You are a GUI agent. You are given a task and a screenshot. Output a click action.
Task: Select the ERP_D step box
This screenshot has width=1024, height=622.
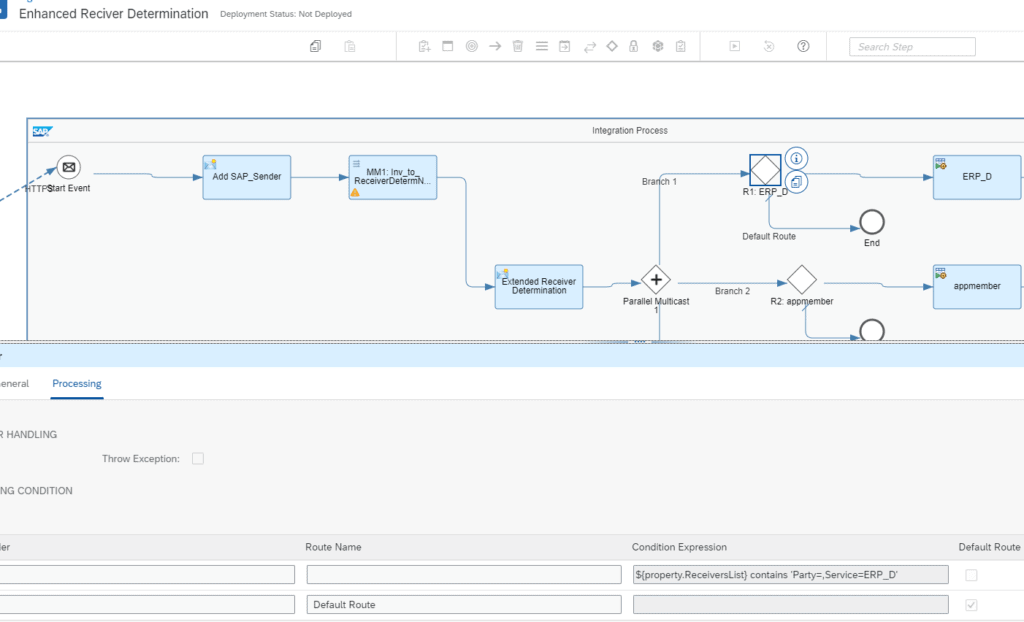[x=977, y=177]
